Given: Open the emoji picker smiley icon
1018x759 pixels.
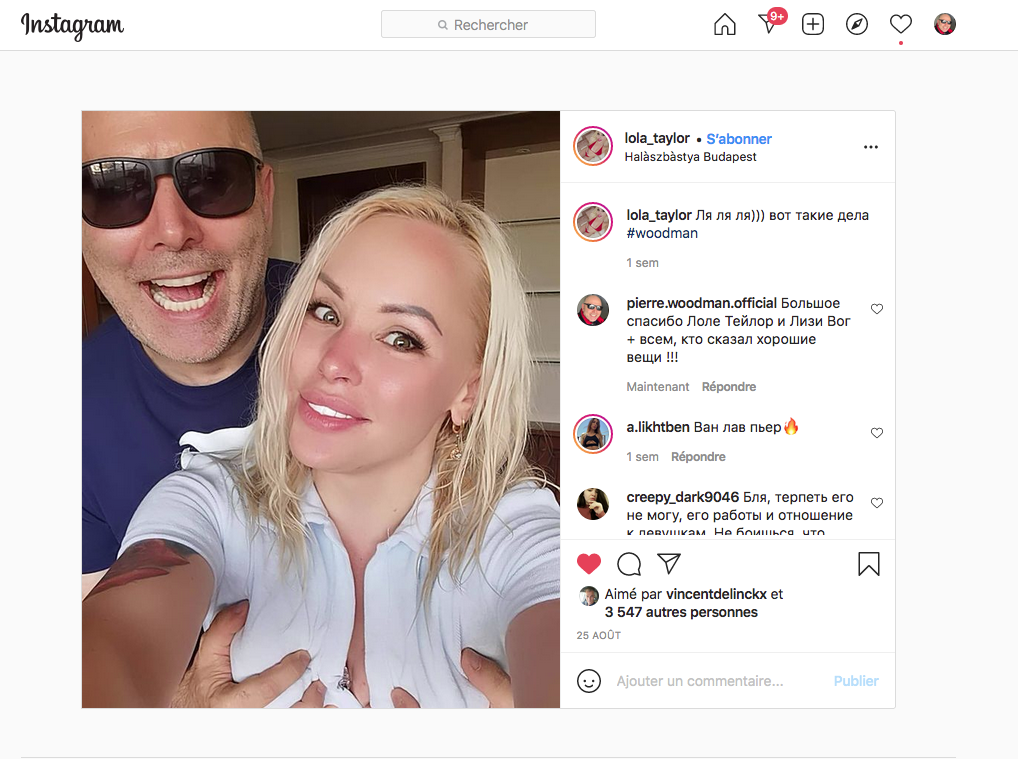Looking at the screenshot, I should click(x=589, y=681).
